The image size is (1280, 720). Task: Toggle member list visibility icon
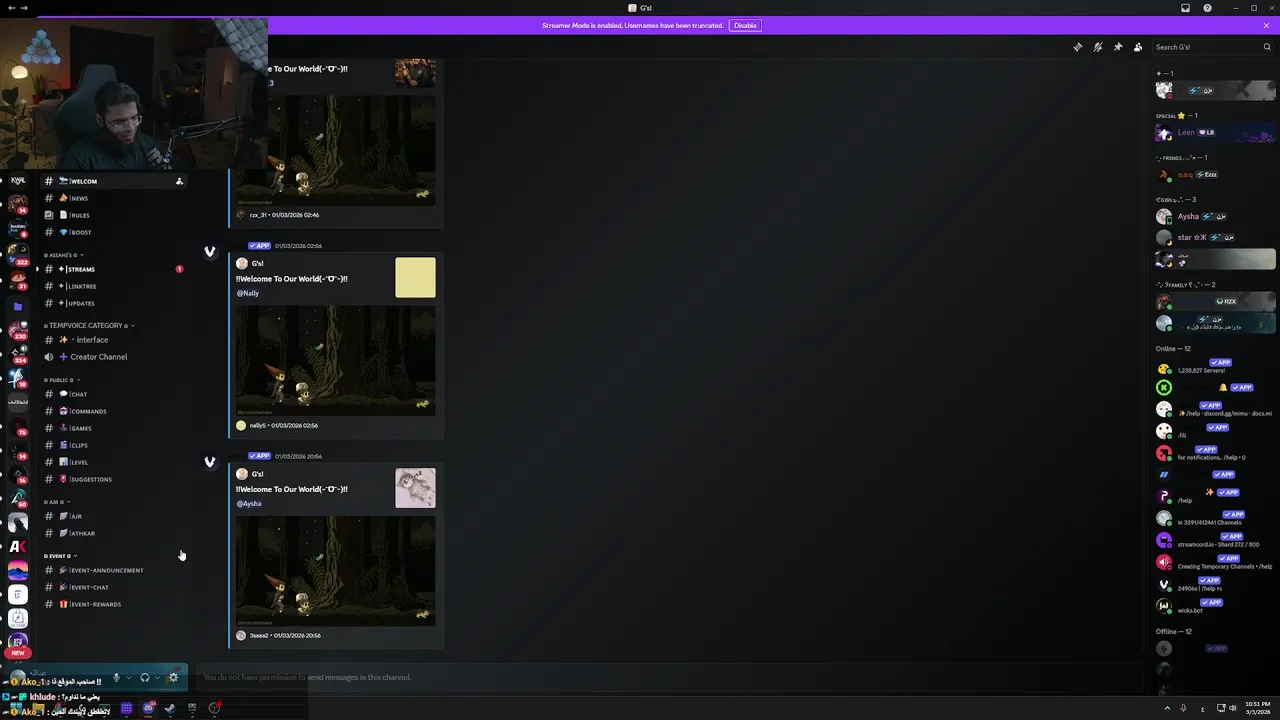(x=1138, y=47)
